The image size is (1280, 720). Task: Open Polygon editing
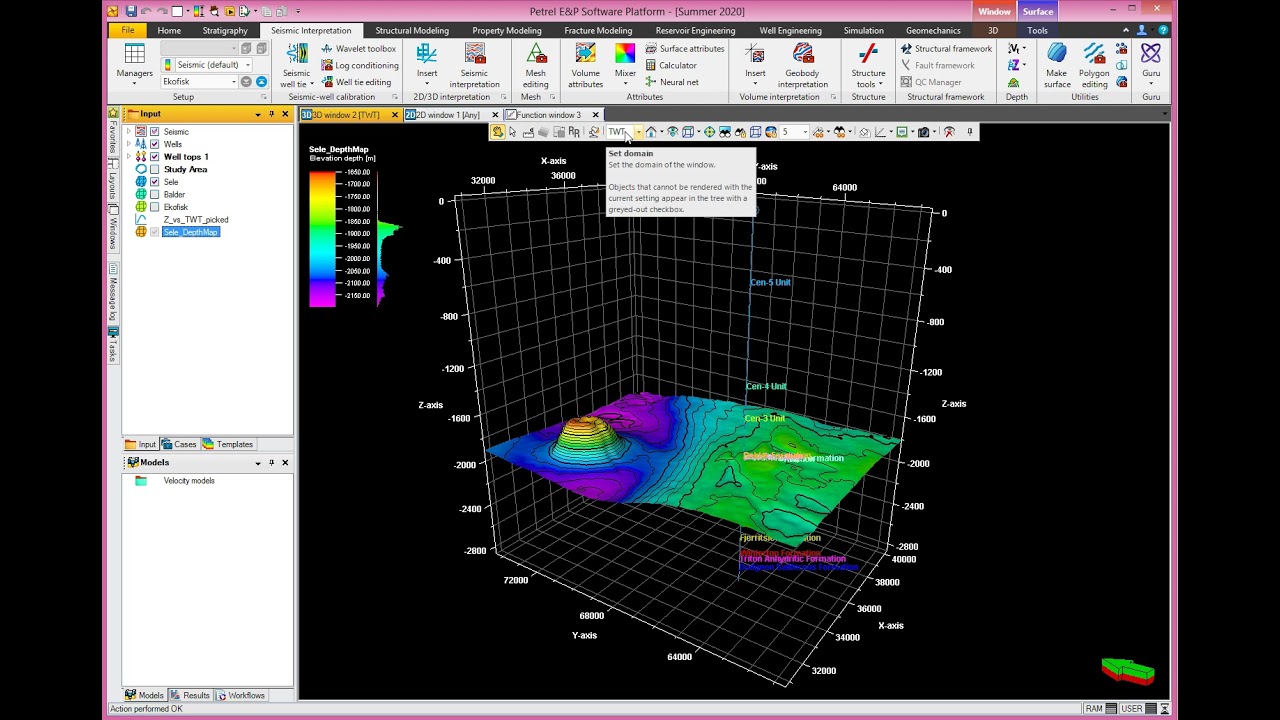click(1094, 66)
